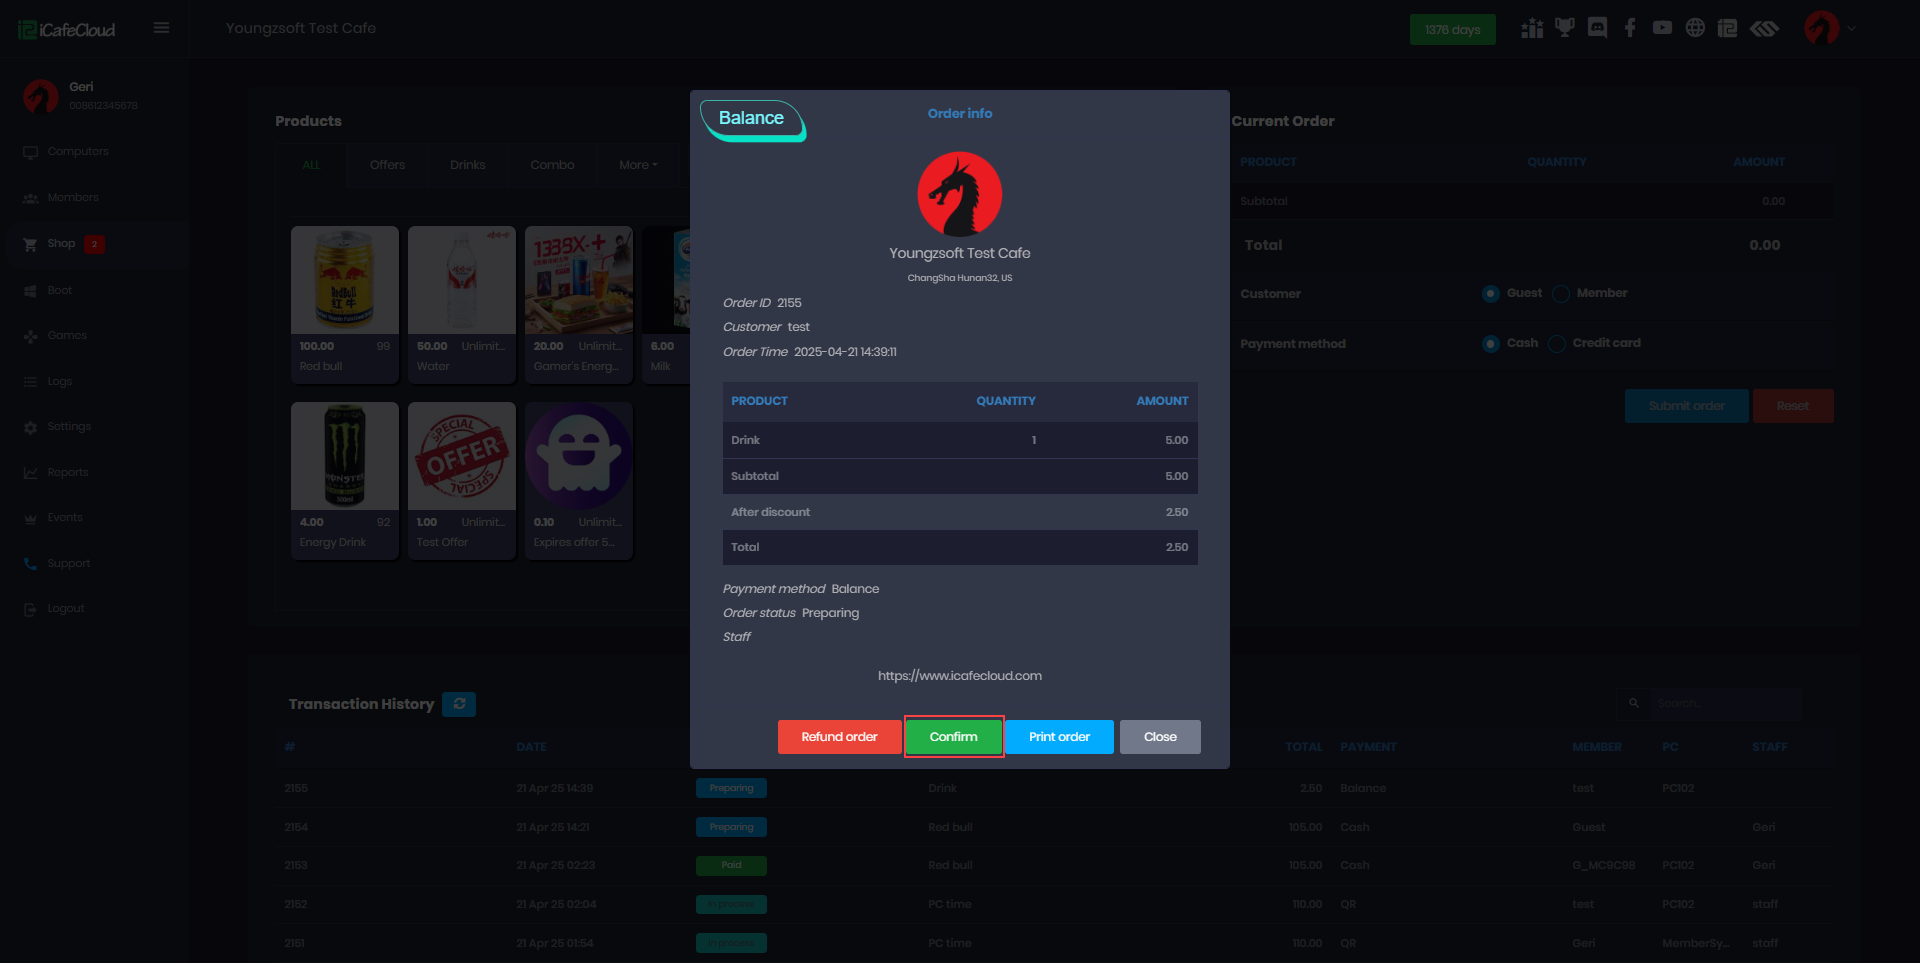This screenshot has height=963, width=1920.
Task: Select the Gamer's Energy combo product card
Action: tap(579, 305)
